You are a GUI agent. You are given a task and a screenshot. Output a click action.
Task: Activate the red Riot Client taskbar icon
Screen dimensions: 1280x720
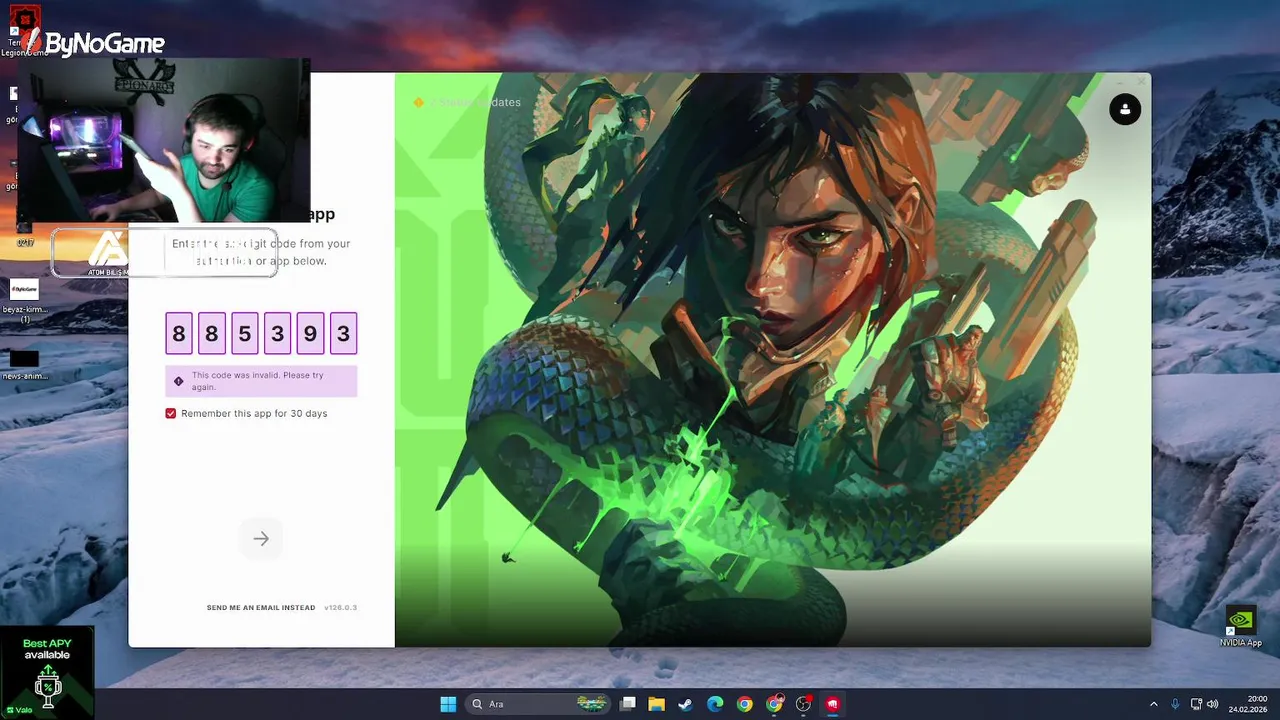point(832,704)
